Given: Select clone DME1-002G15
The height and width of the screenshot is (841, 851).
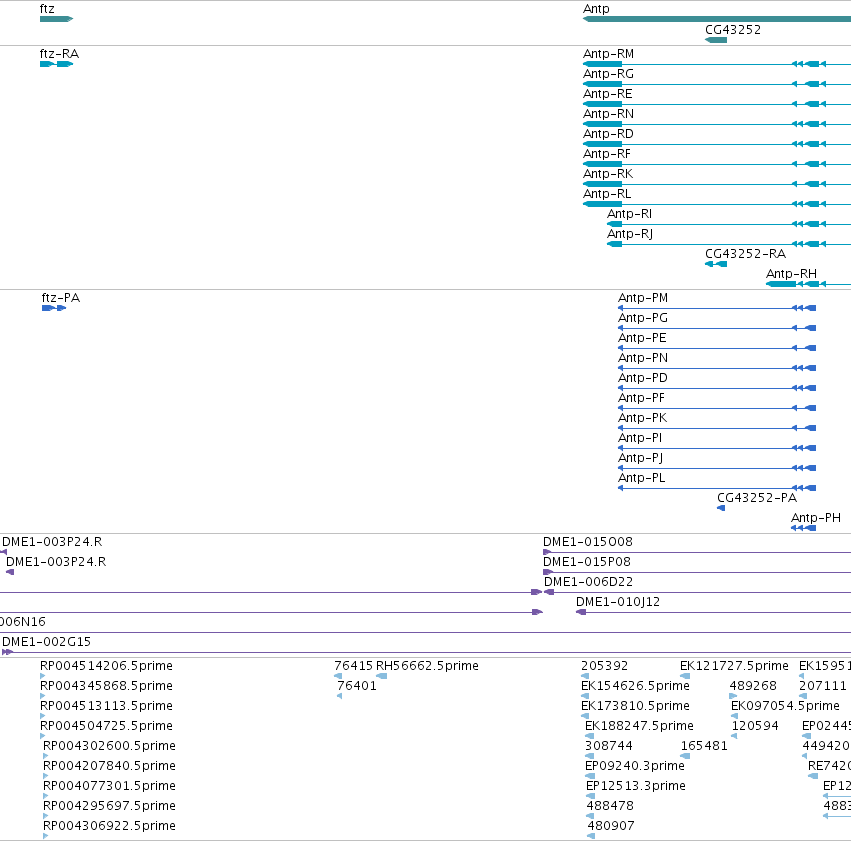Looking at the screenshot, I should tap(47, 642).
